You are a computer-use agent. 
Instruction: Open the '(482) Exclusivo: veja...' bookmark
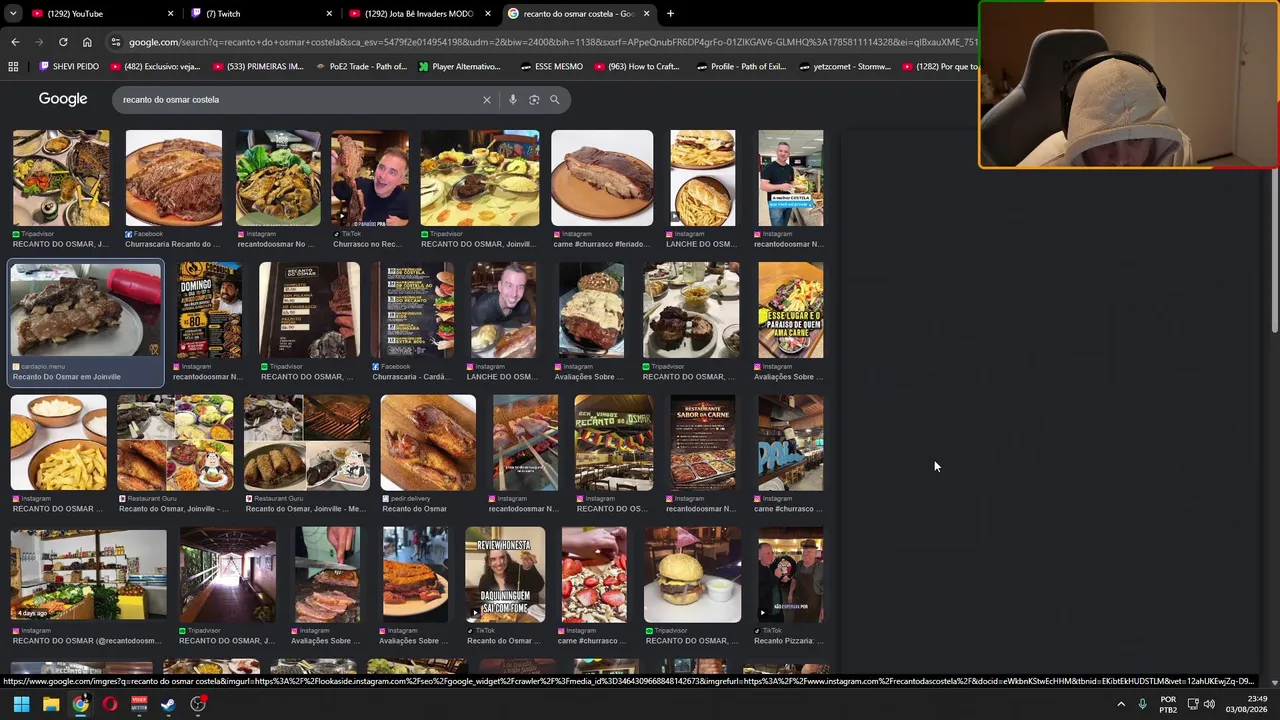154,67
